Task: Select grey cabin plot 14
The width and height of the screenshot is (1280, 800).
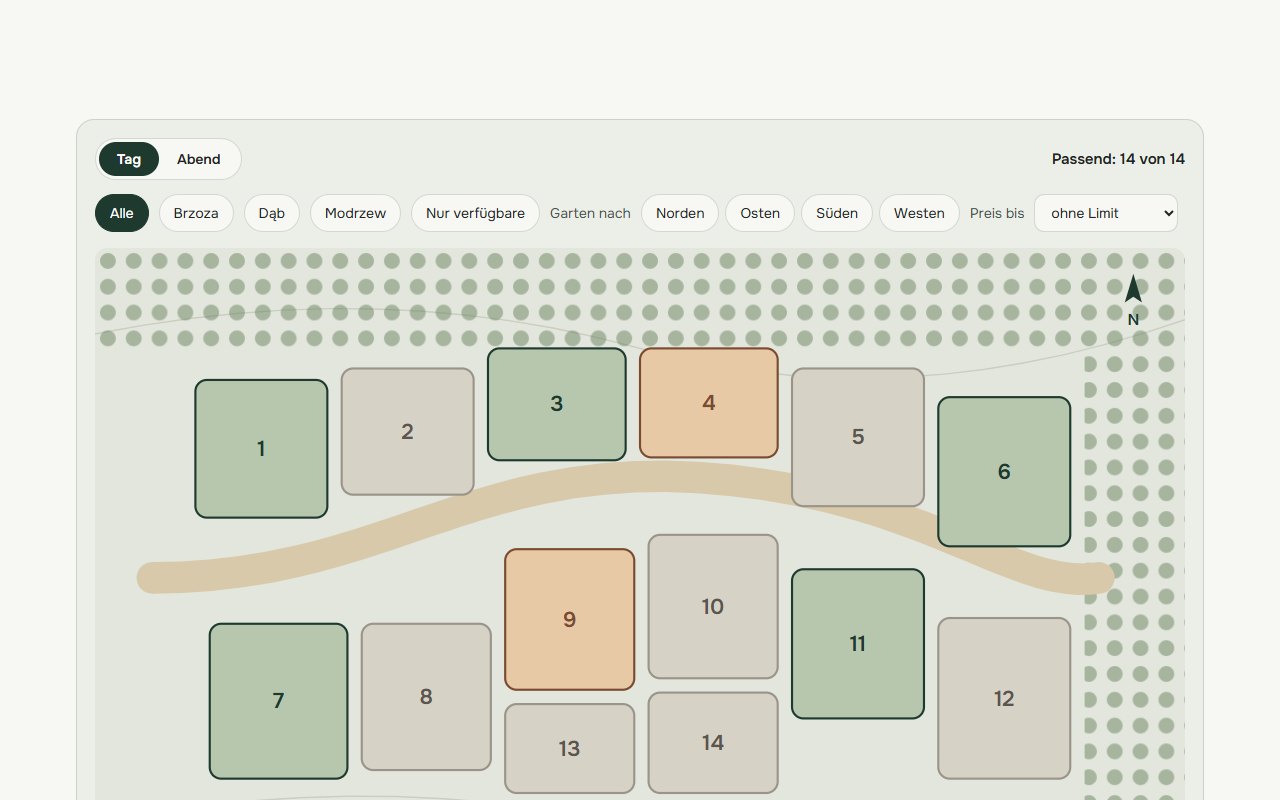Action: 713,743
